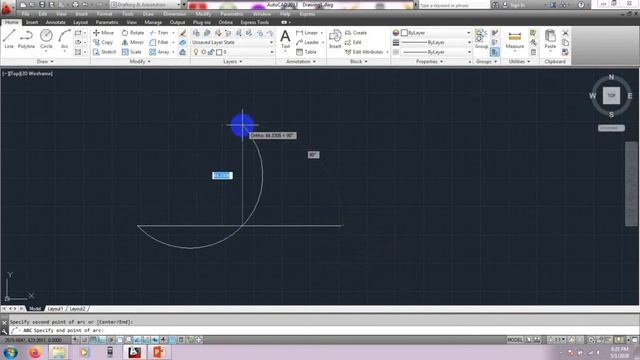Open the Dimension menu
This screenshot has height=360, width=640.
click(x=174, y=14)
